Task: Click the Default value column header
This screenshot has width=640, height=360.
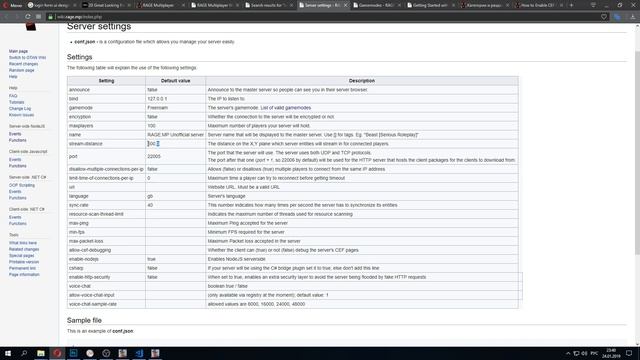Action: pyautogui.click(x=176, y=81)
